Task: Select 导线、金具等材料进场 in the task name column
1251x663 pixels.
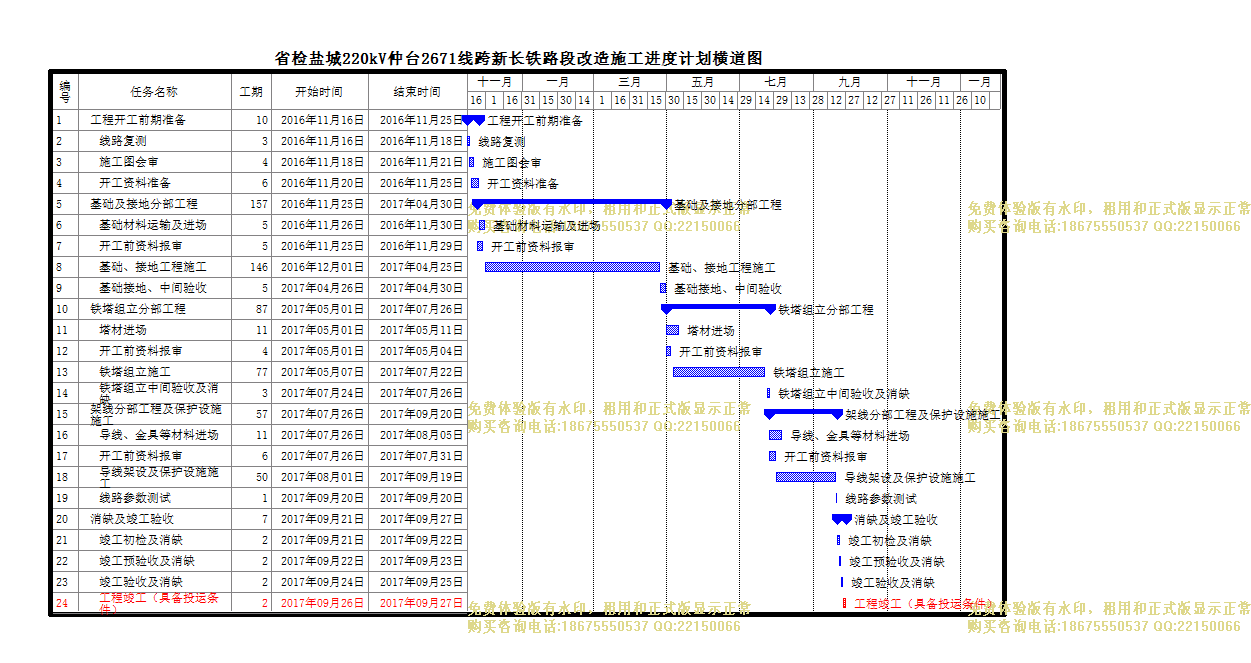Action: point(159,435)
